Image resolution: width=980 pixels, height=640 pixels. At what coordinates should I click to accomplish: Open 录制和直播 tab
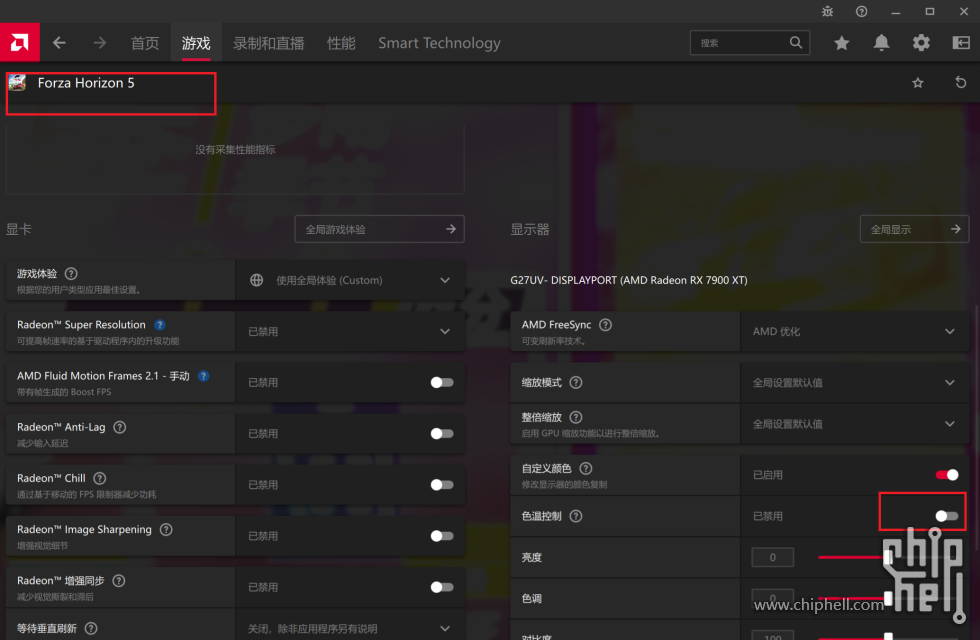point(269,42)
